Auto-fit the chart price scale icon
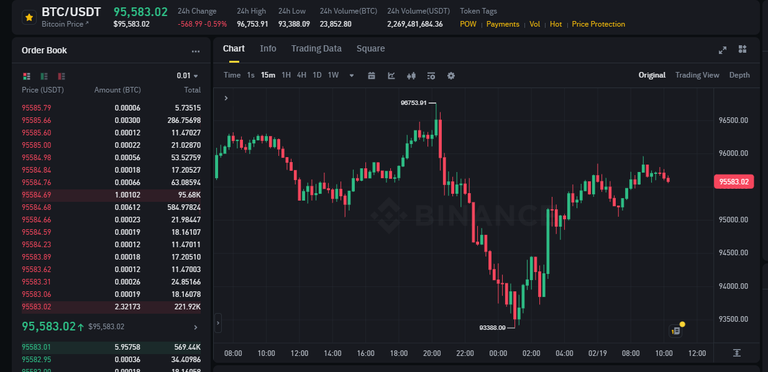The height and width of the screenshot is (372, 768). (737, 353)
